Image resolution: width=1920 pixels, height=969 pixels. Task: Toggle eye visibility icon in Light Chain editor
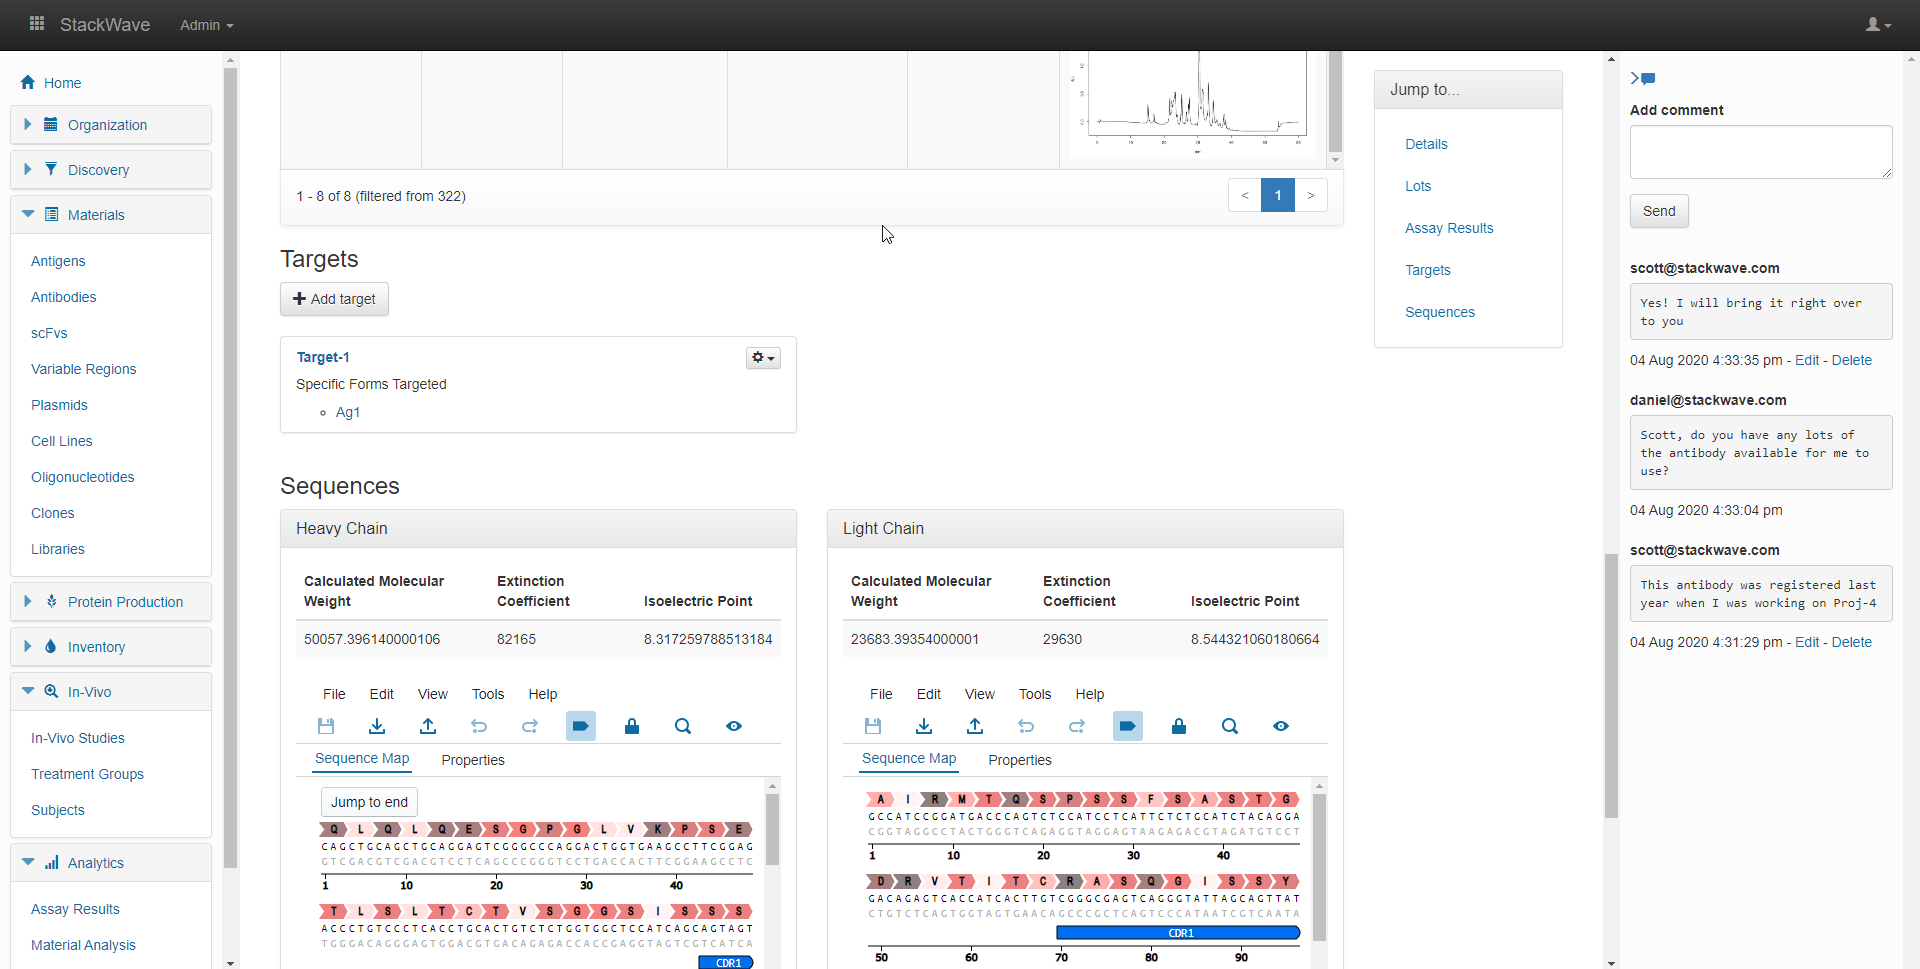tap(1281, 726)
